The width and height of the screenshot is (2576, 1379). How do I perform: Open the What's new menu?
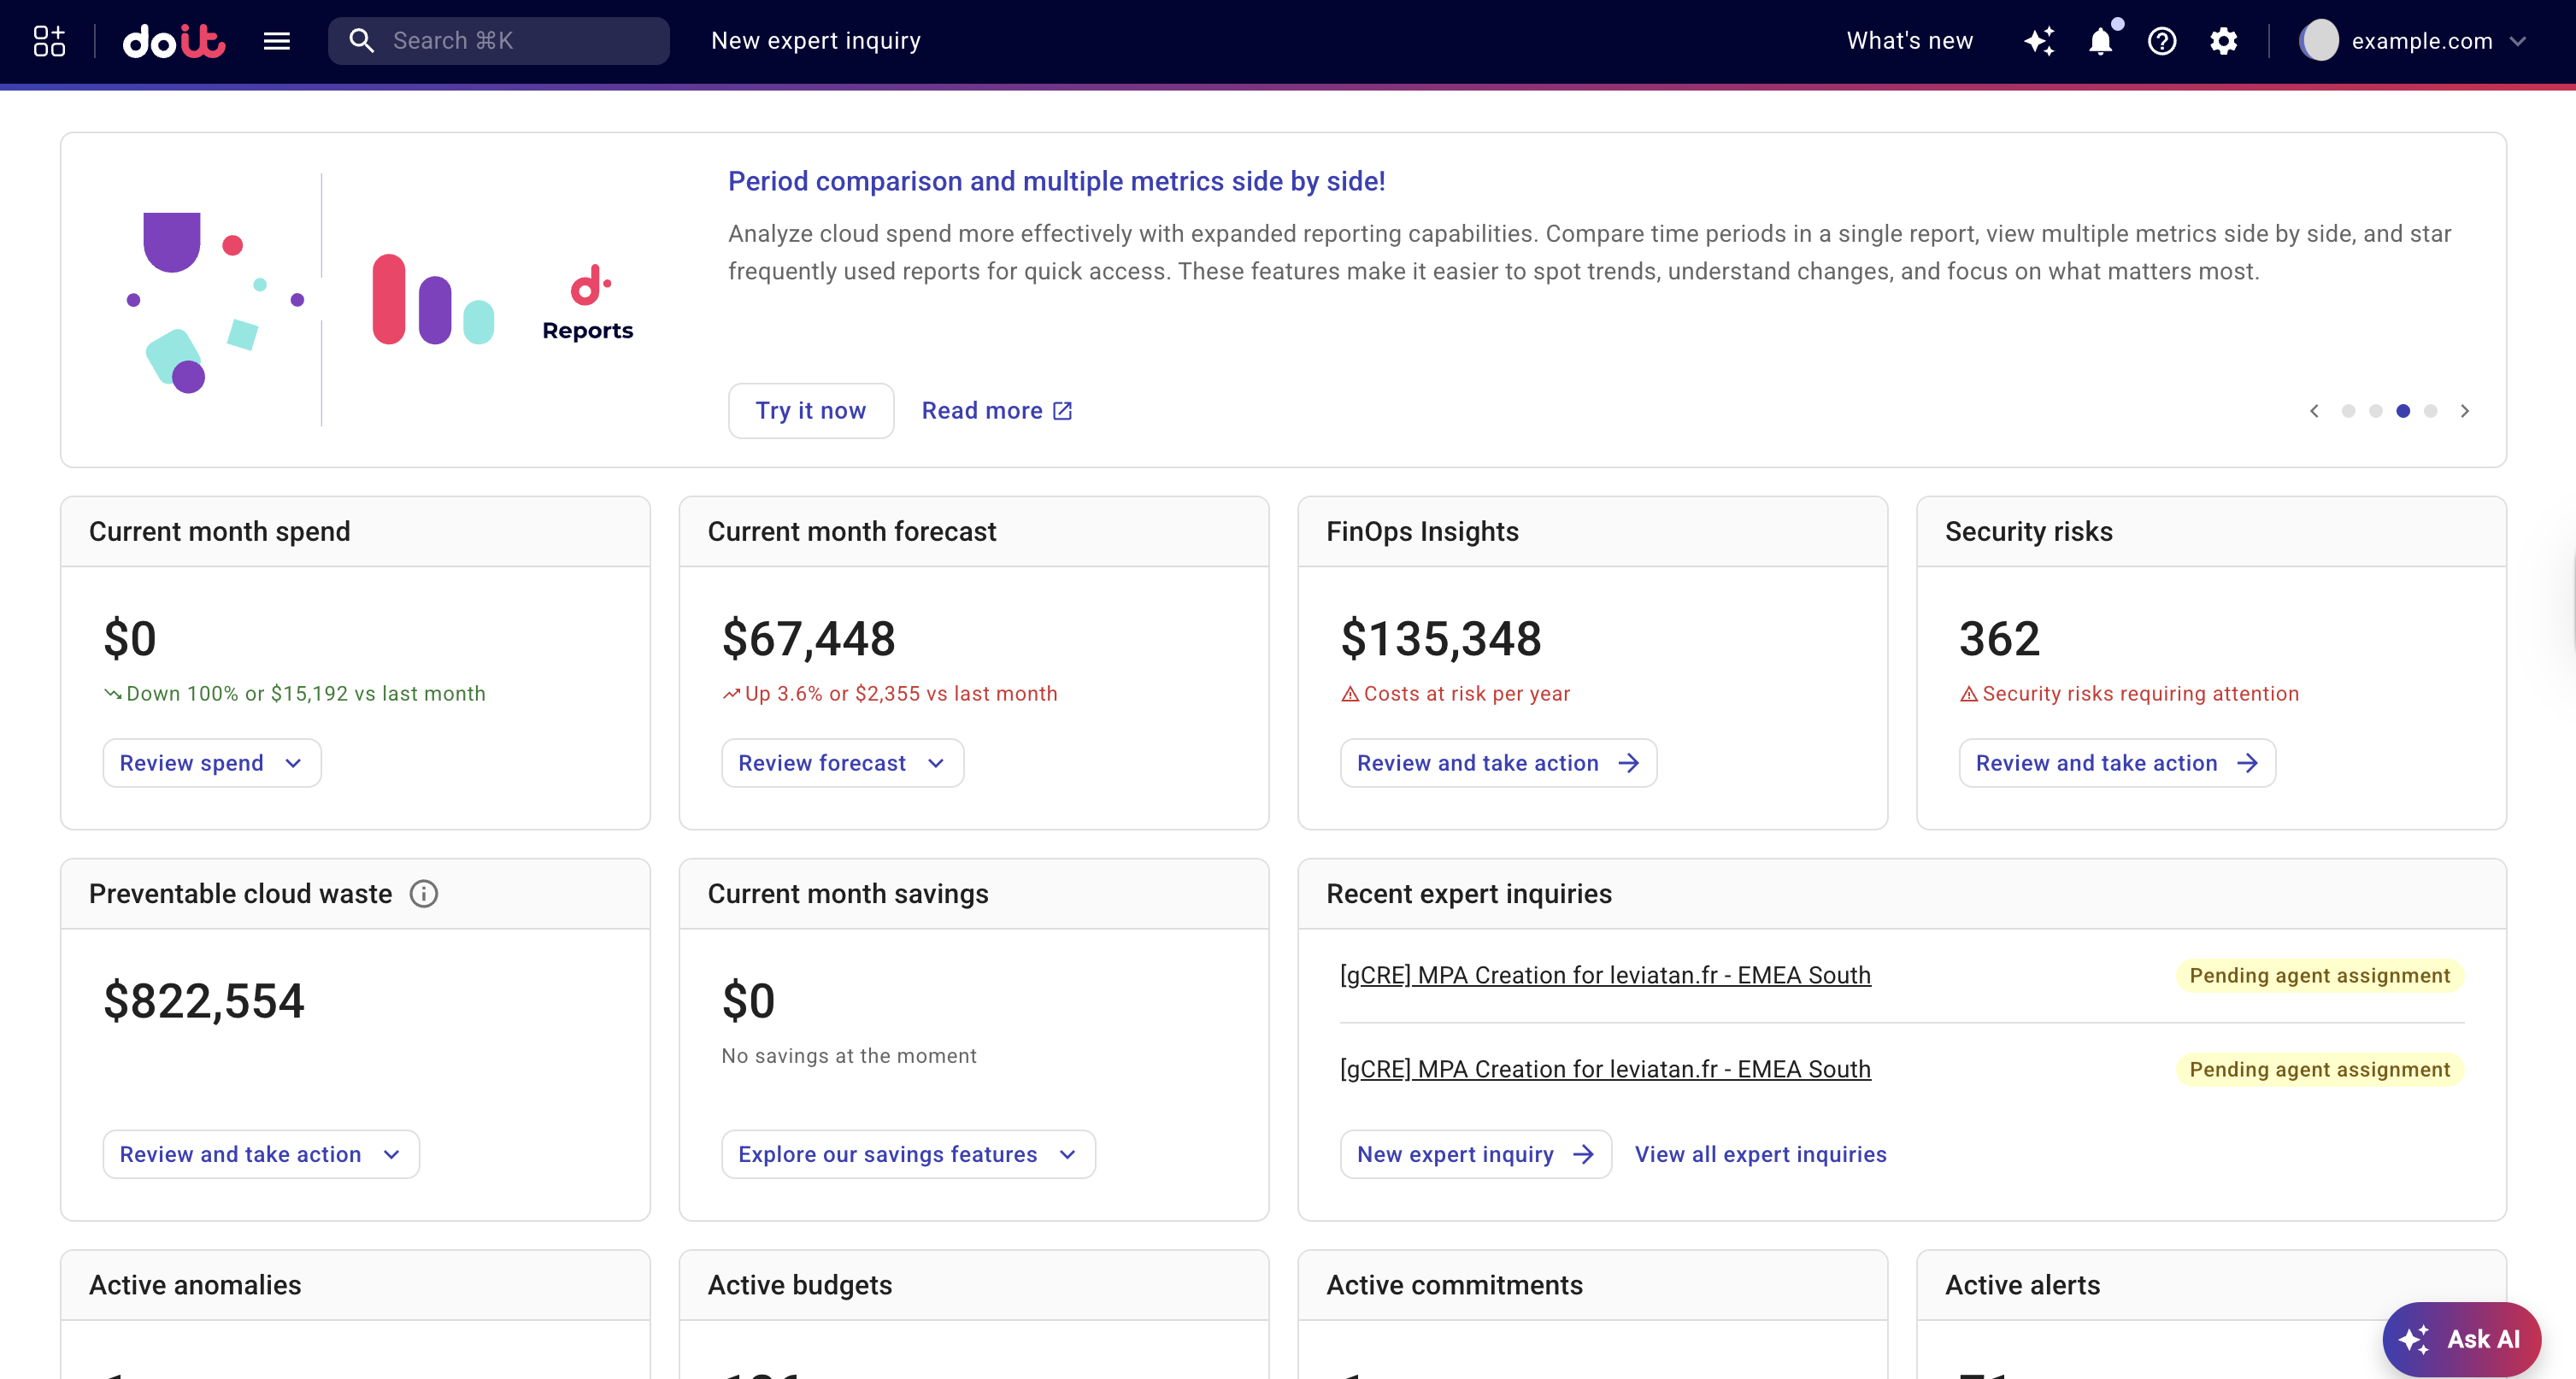1909,41
